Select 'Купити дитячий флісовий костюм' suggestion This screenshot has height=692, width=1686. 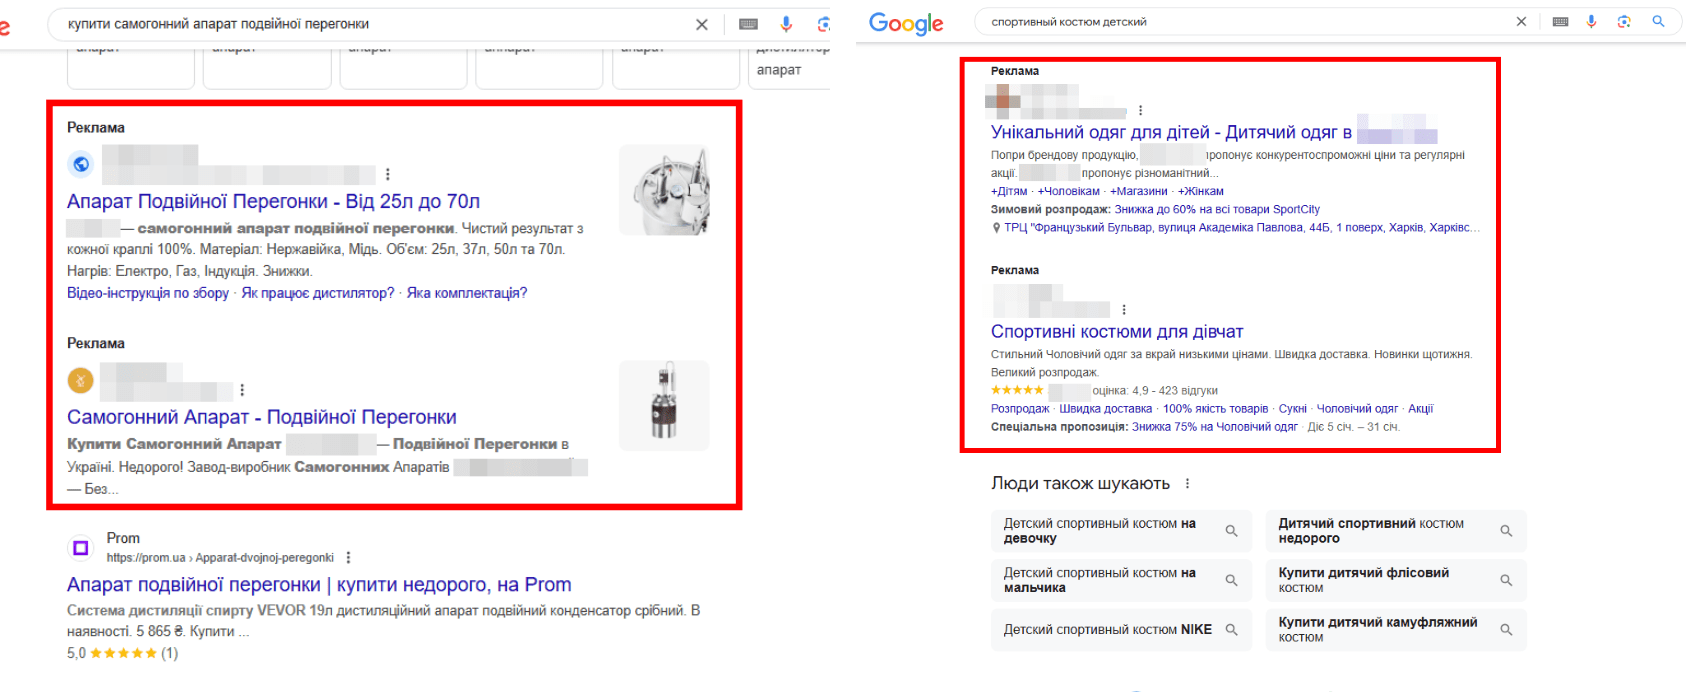coord(1396,580)
